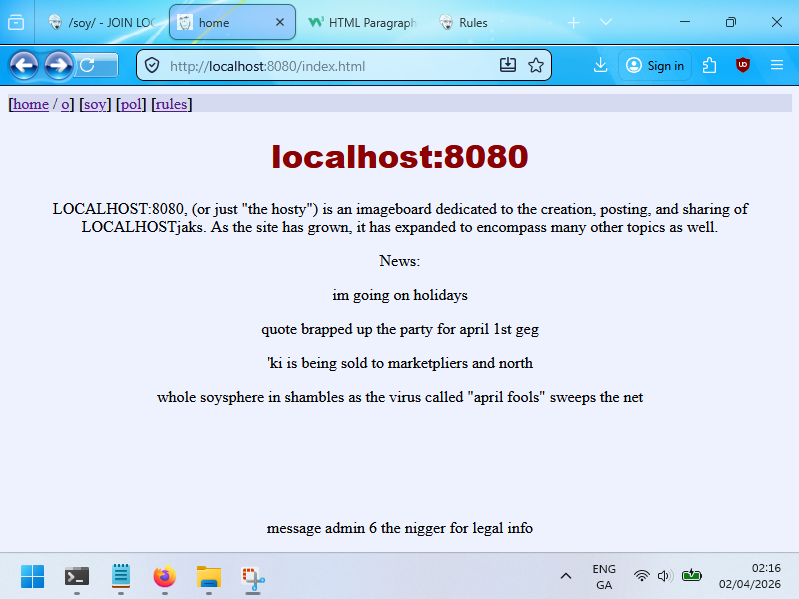Expand the list all tabs dropdown

pyautogui.click(x=606, y=22)
